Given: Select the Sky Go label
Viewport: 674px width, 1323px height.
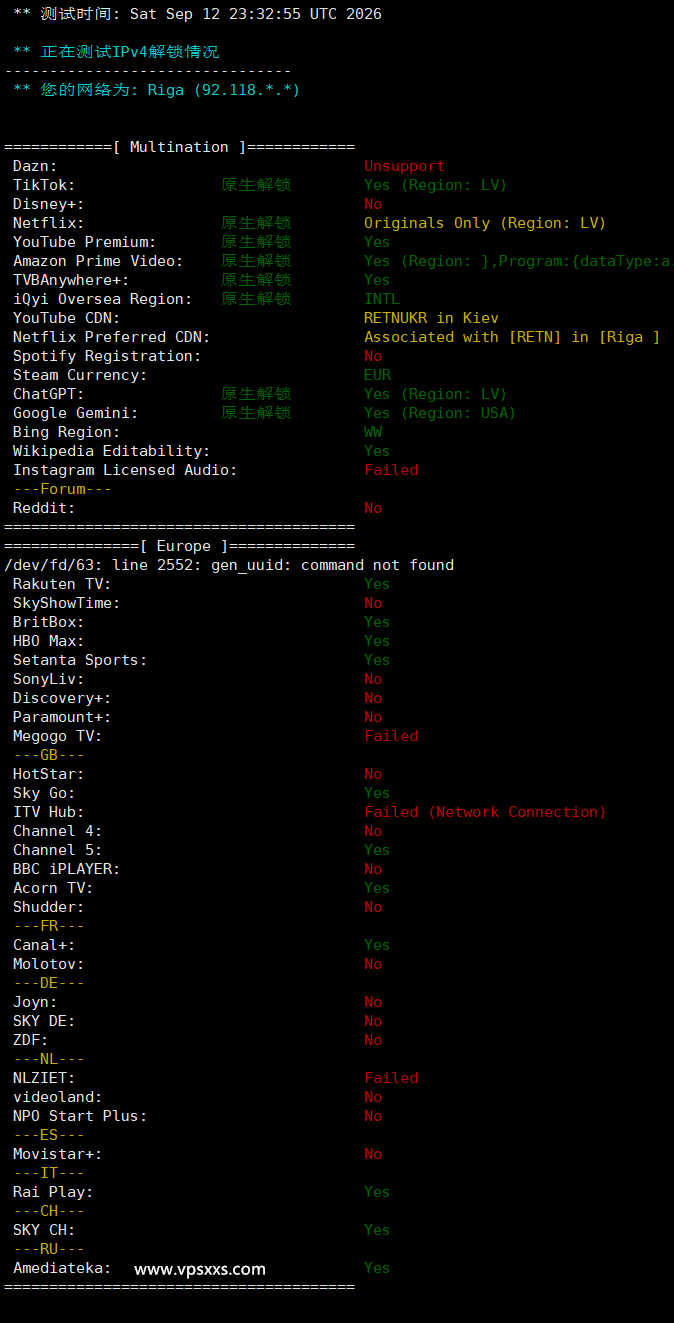Looking at the screenshot, I should tap(44, 793).
